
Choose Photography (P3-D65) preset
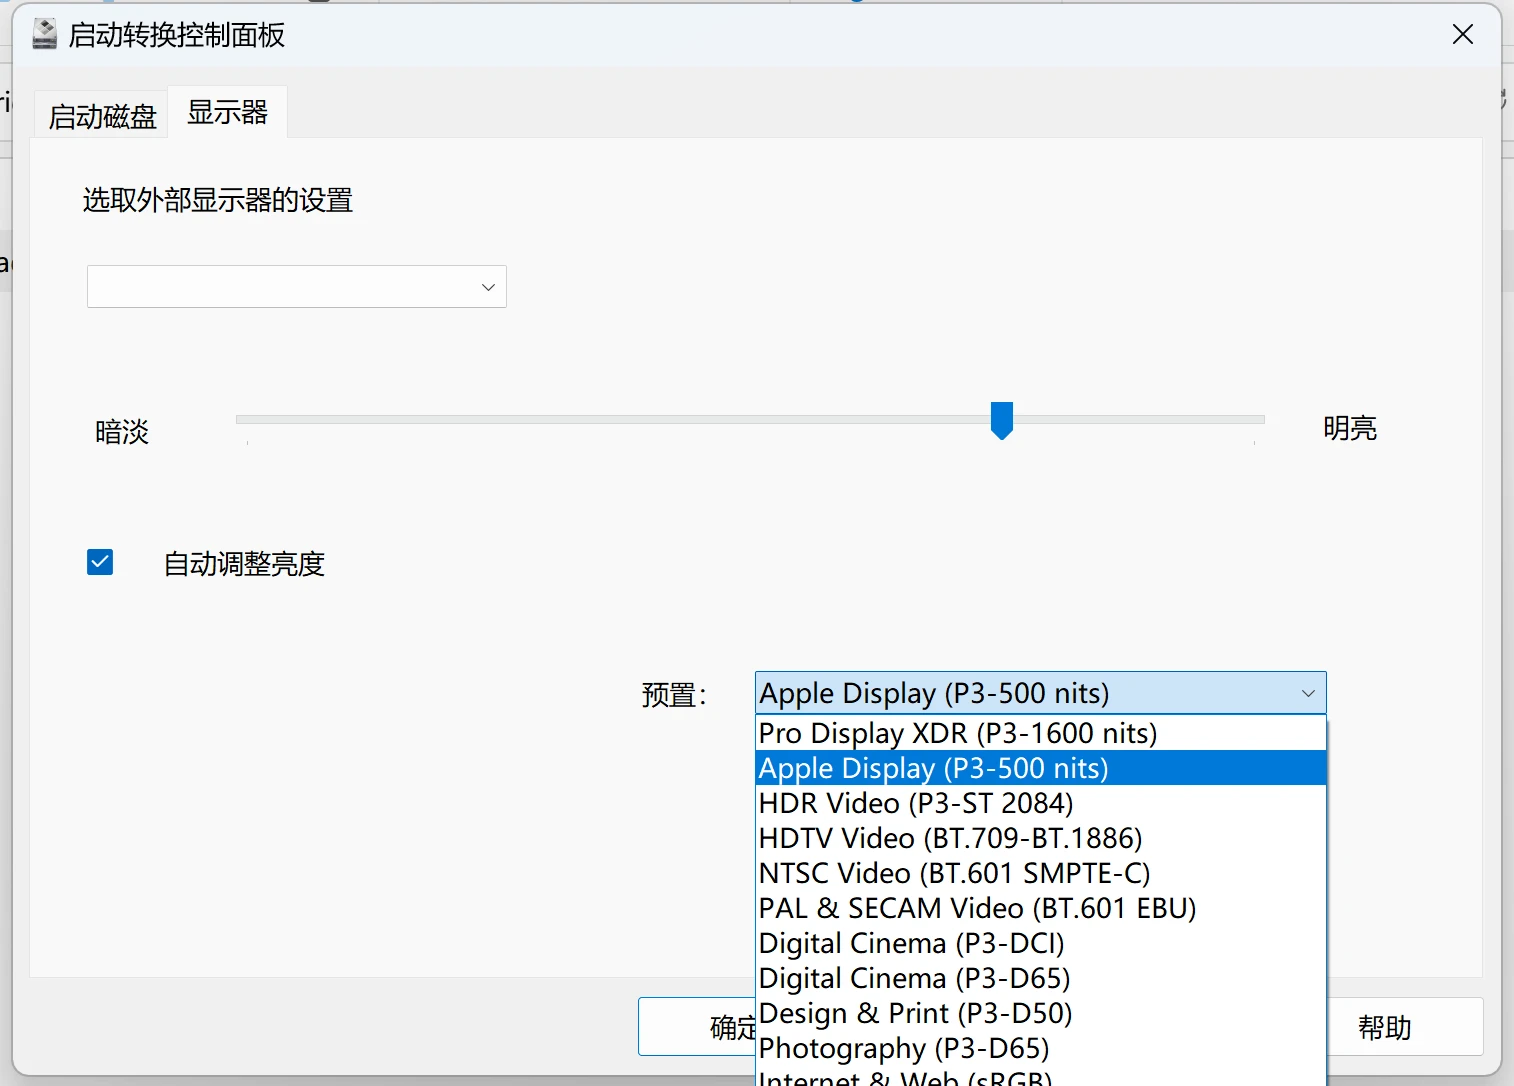pyautogui.click(x=1040, y=1048)
